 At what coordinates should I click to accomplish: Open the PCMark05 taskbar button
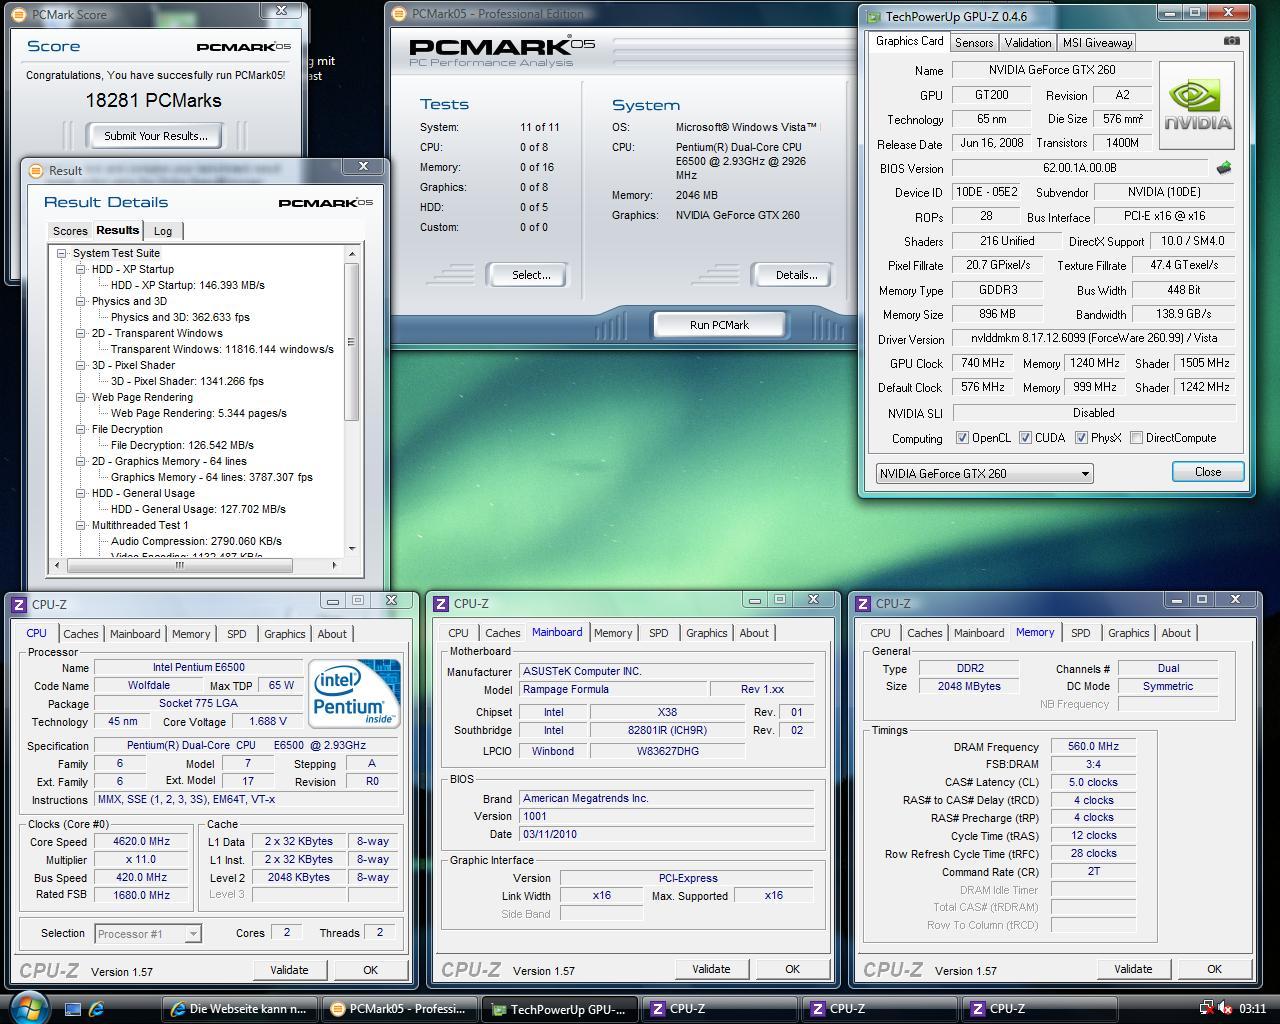pos(398,1009)
